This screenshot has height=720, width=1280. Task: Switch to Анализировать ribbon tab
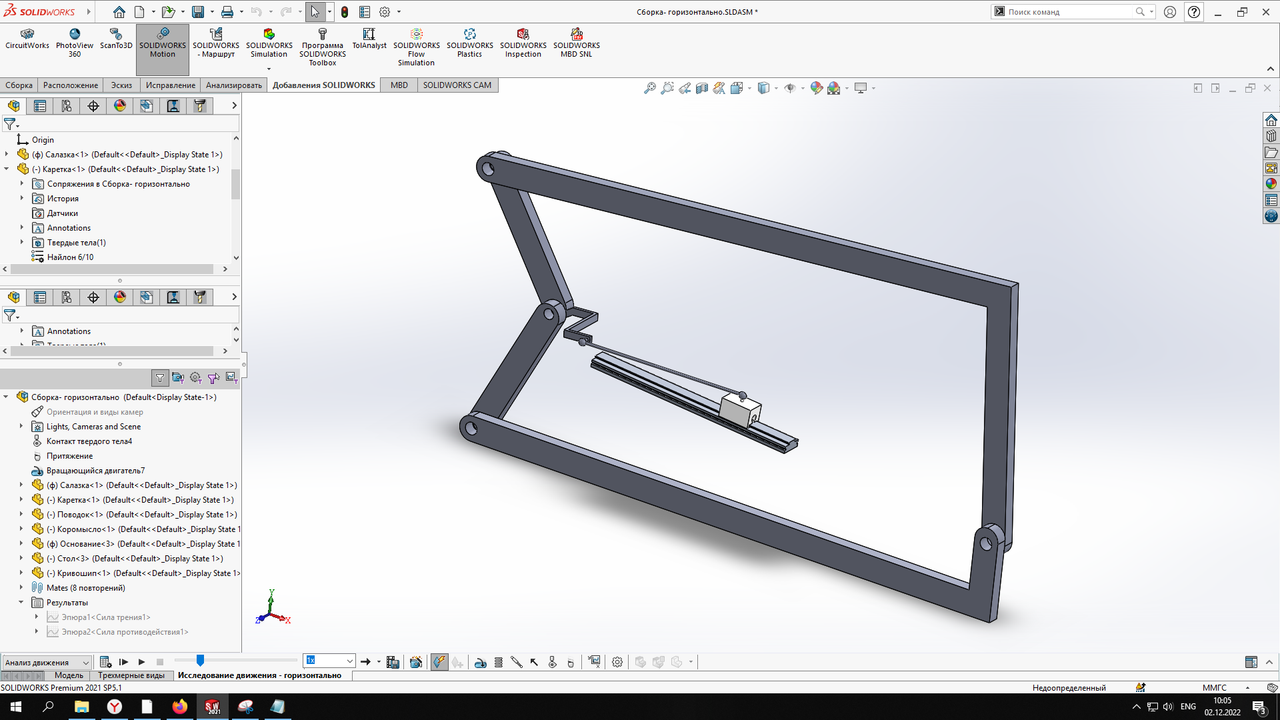click(234, 85)
